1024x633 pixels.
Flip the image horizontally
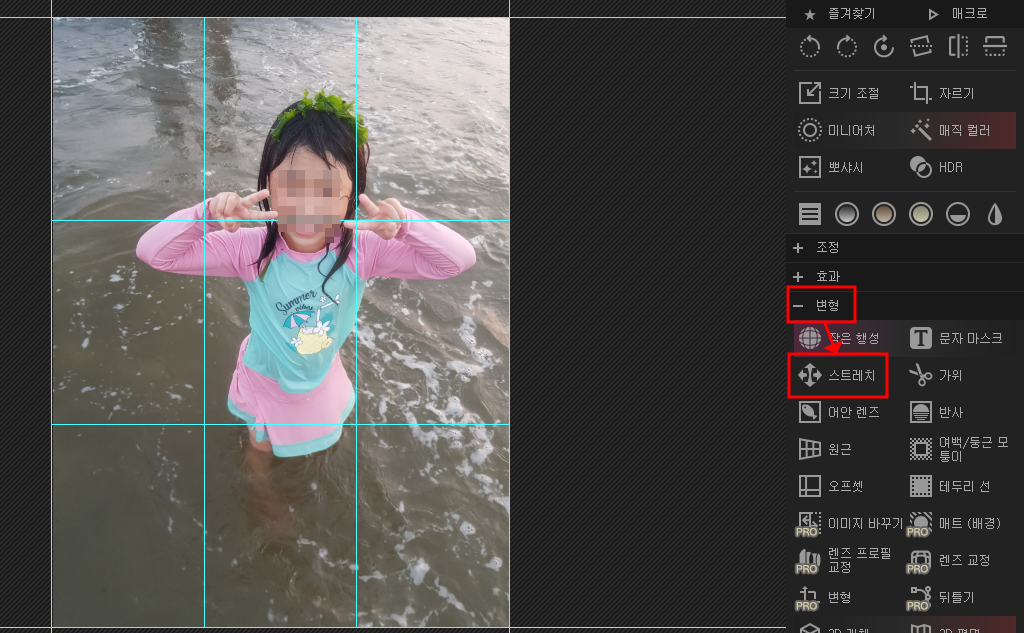point(958,46)
